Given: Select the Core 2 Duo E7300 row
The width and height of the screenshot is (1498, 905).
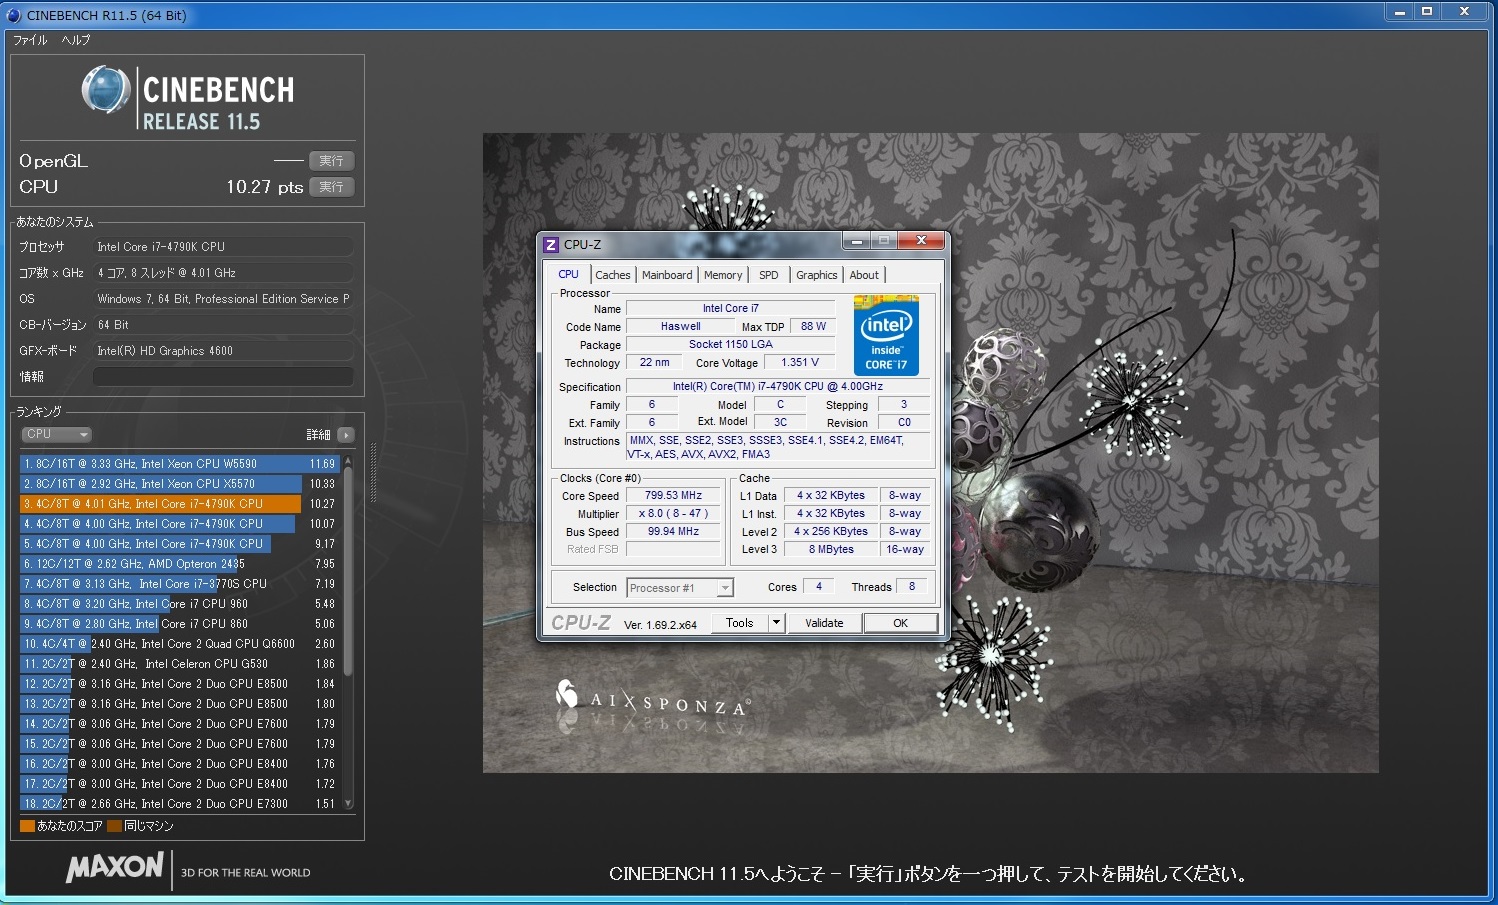Looking at the screenshot, I should tap(180, 804).
